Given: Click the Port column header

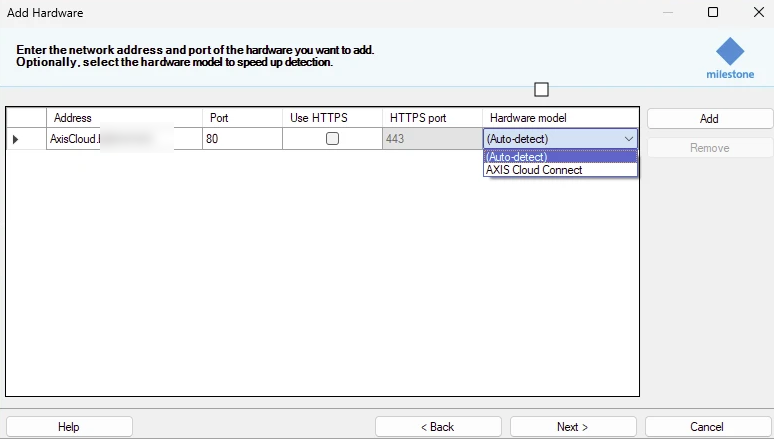Looking at the screenshot, I should (x=242, y=118).
